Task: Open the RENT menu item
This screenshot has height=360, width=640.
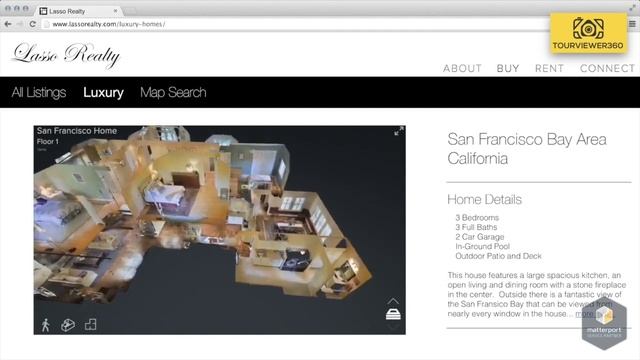Action: click(549, 68)
